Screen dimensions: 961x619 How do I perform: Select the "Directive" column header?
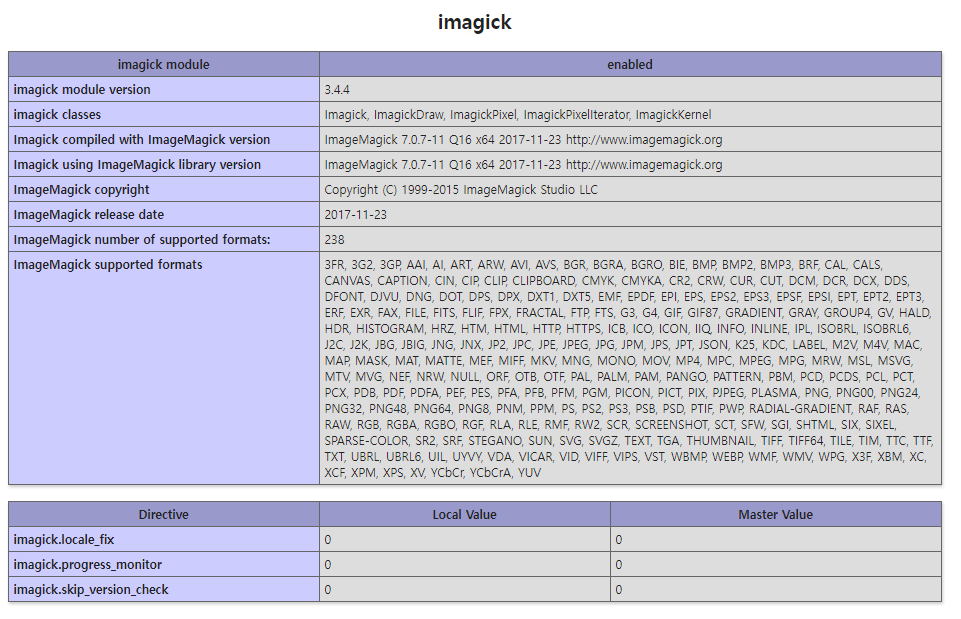point(164,515)
